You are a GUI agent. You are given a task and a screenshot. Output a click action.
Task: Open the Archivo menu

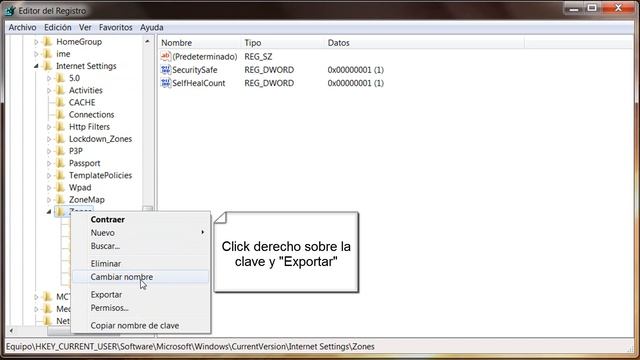[x=22, y=27]
